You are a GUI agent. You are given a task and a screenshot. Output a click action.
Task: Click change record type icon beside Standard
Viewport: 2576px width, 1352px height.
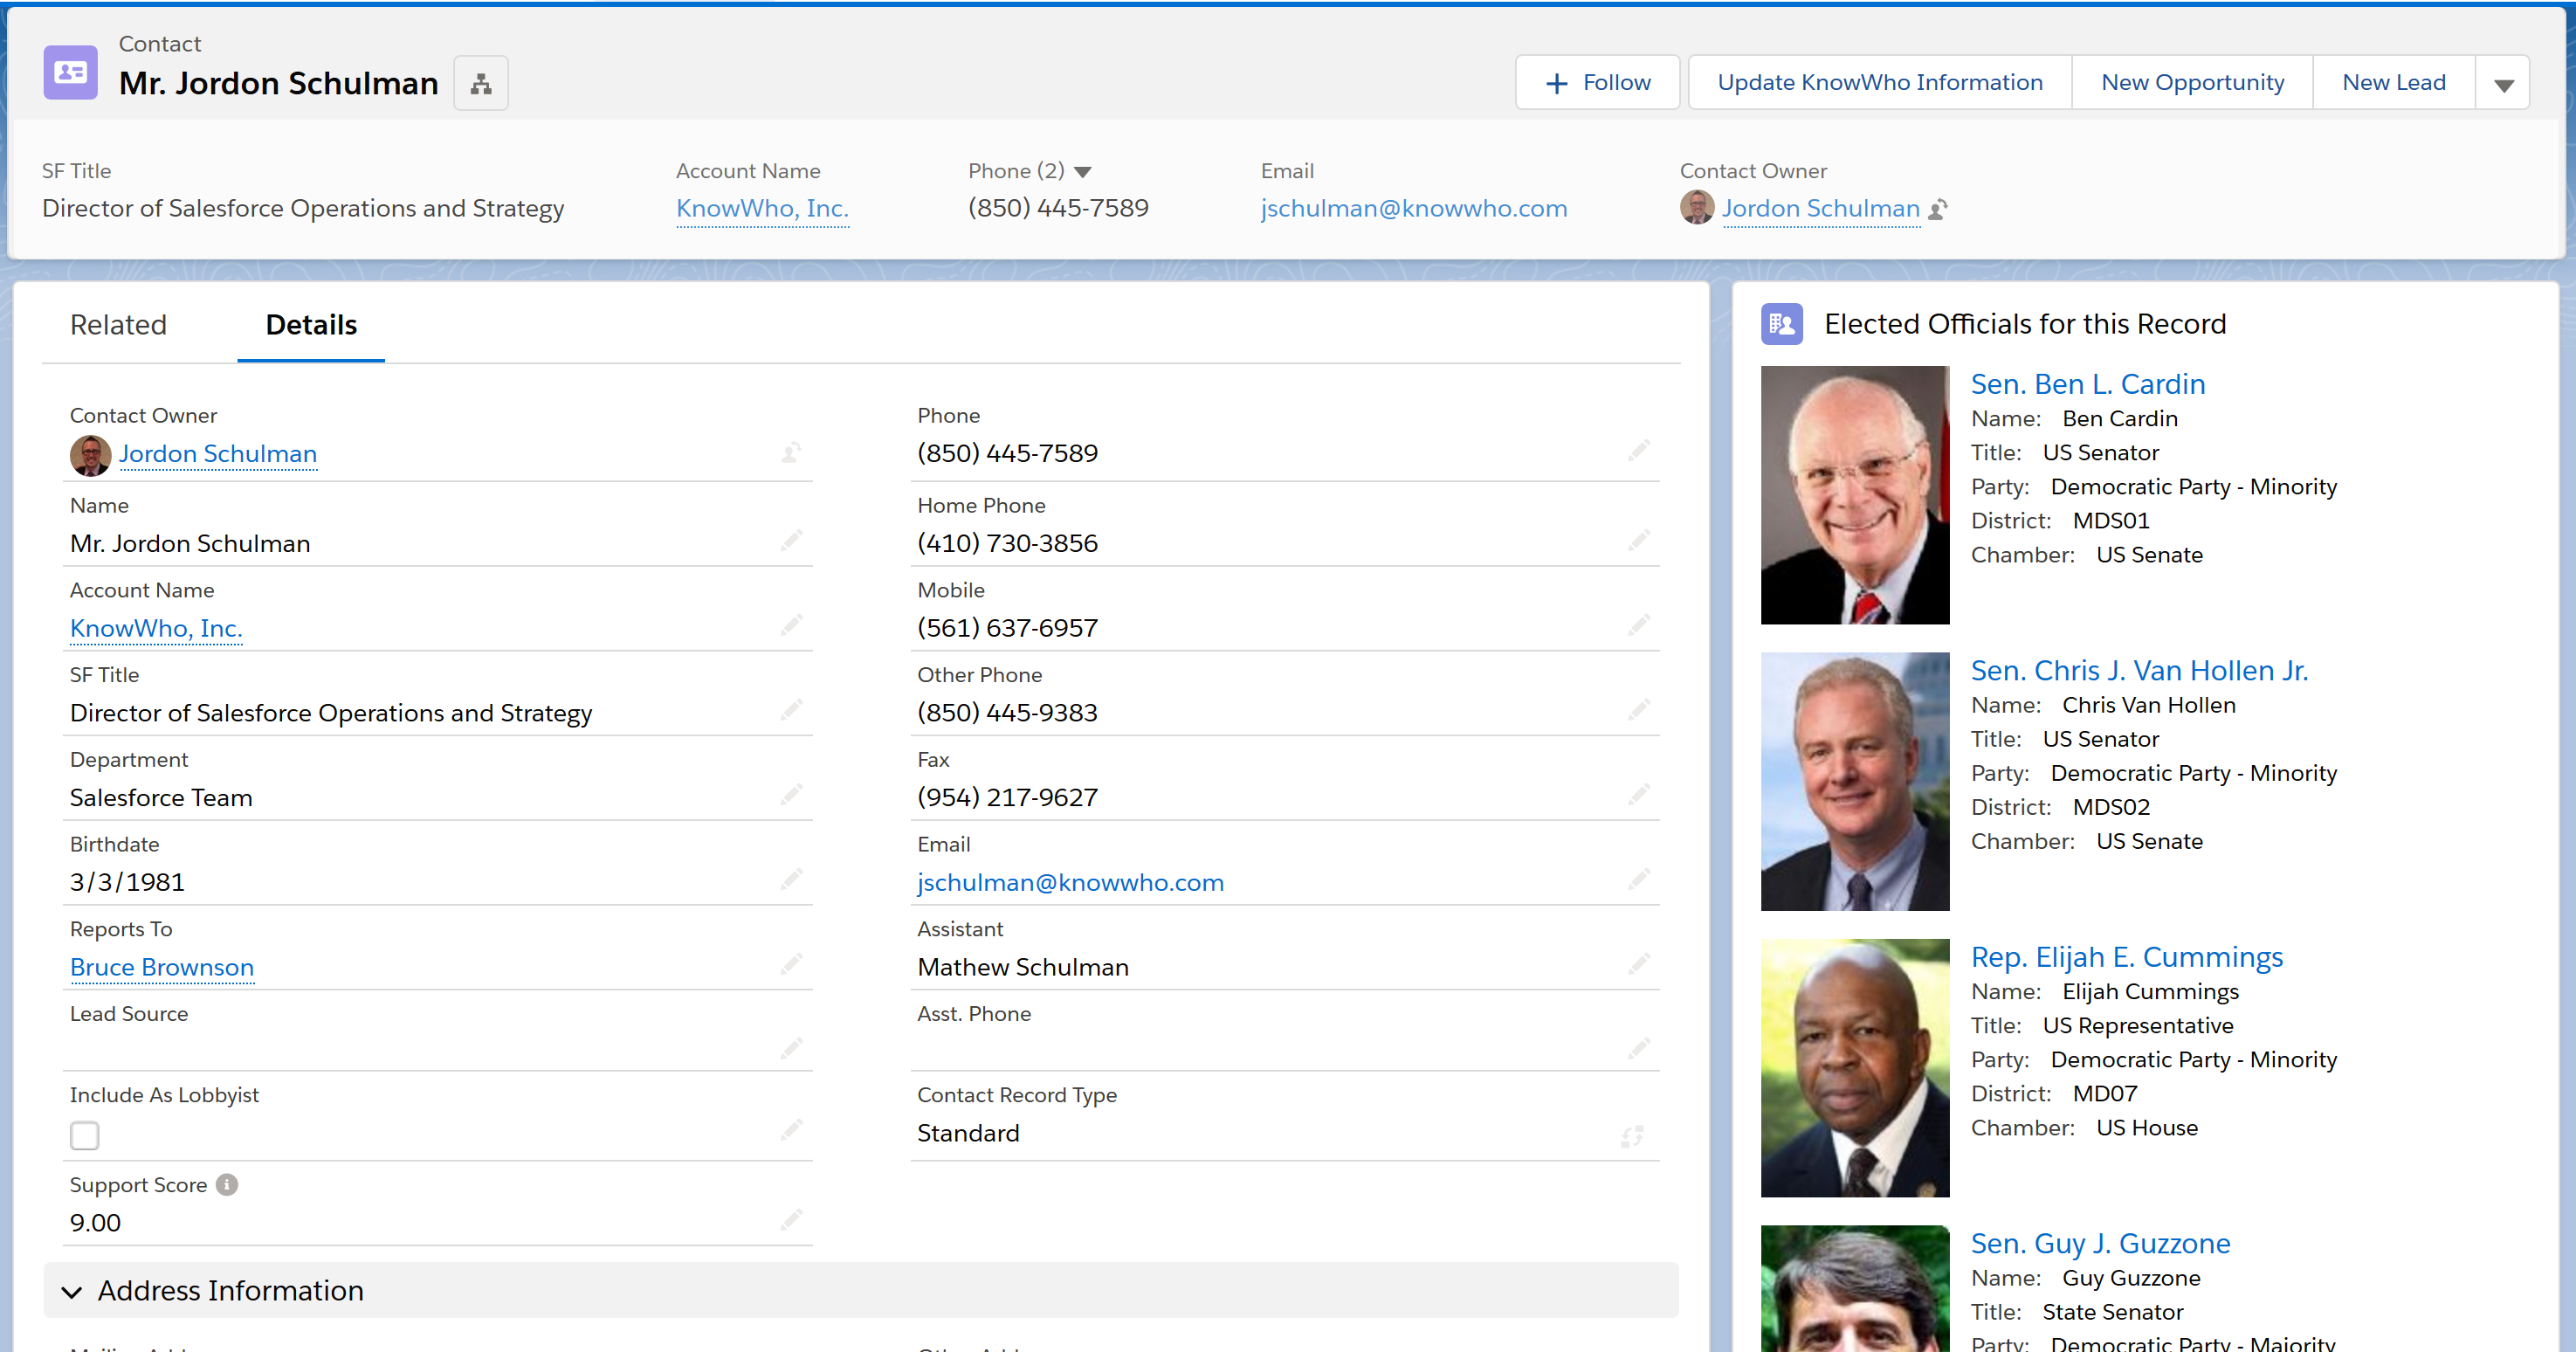[x=1632, y=1136]
